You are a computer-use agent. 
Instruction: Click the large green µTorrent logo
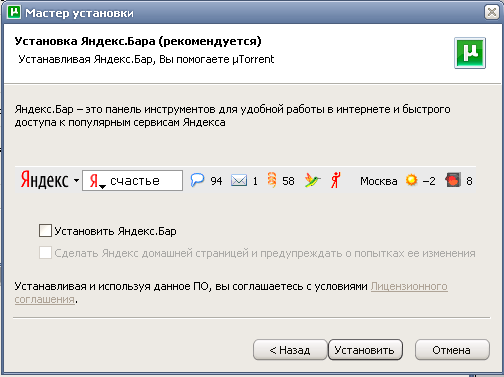(x=470, y=53)
